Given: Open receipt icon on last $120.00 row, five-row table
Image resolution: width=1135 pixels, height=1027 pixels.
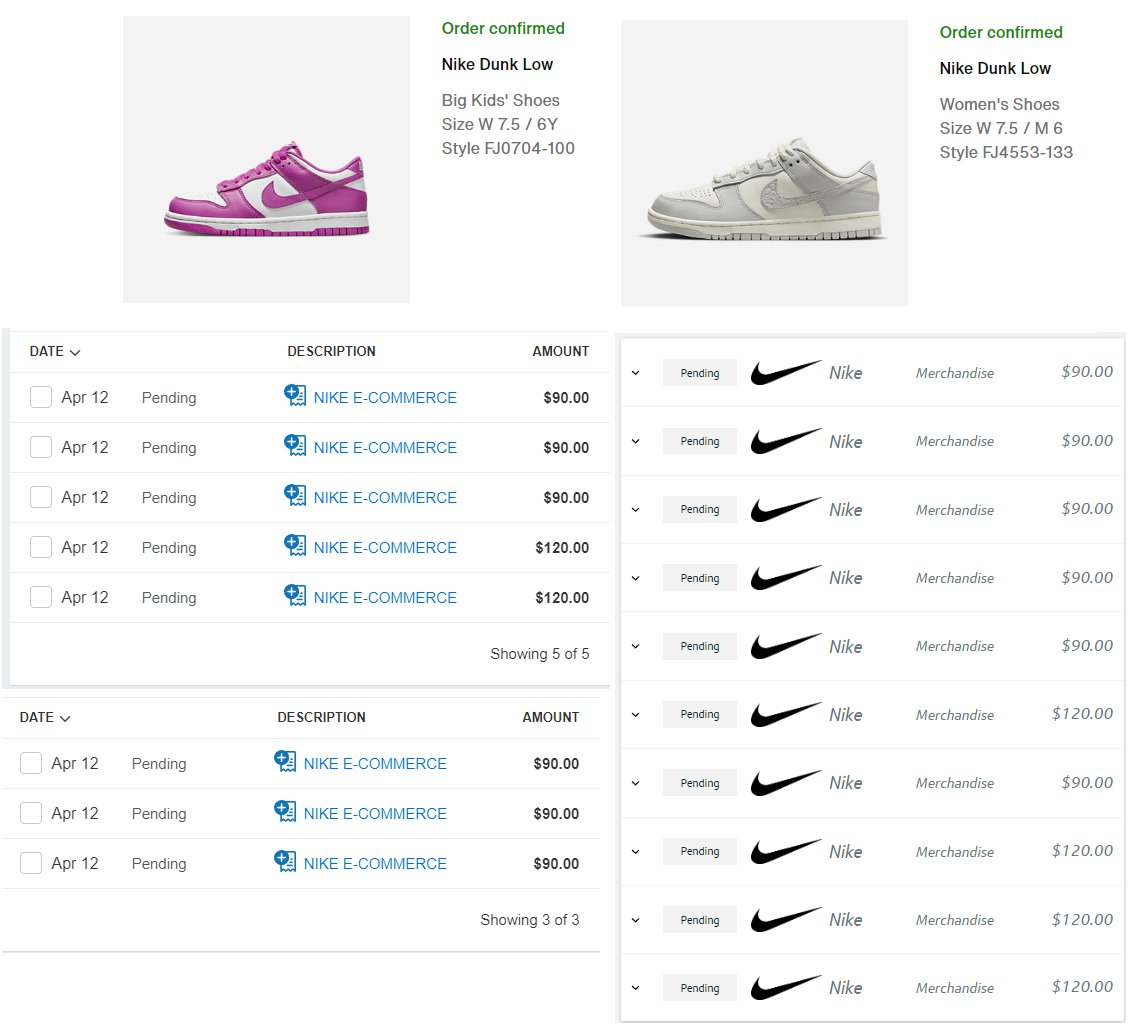Looking at the screenshot, I should tap(295, 595).
